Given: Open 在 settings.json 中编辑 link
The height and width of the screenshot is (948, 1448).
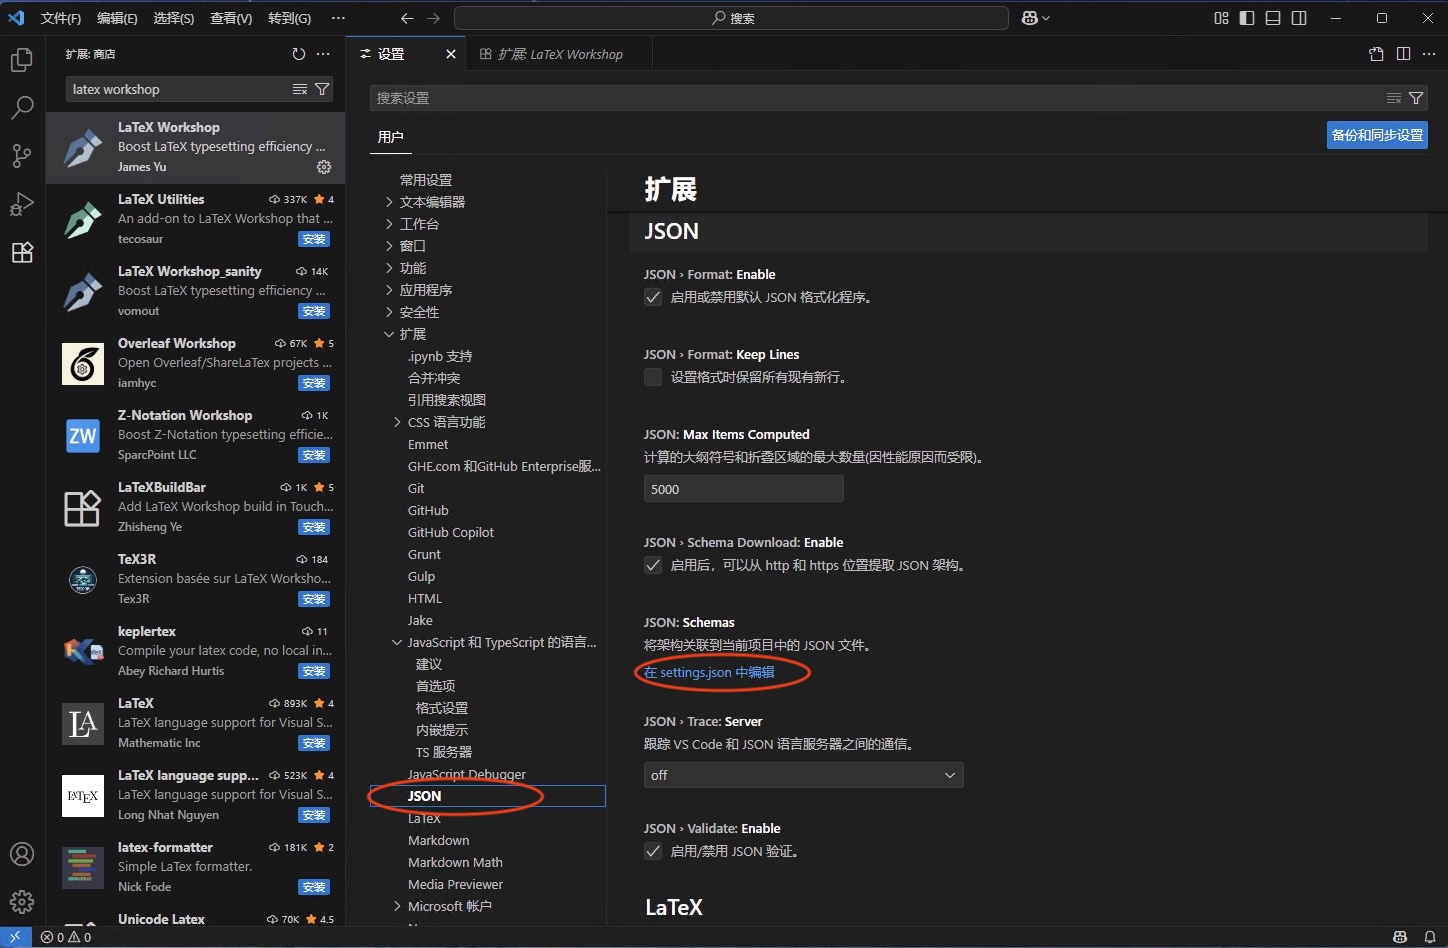Looking at the screenshot, I should 709,672.
